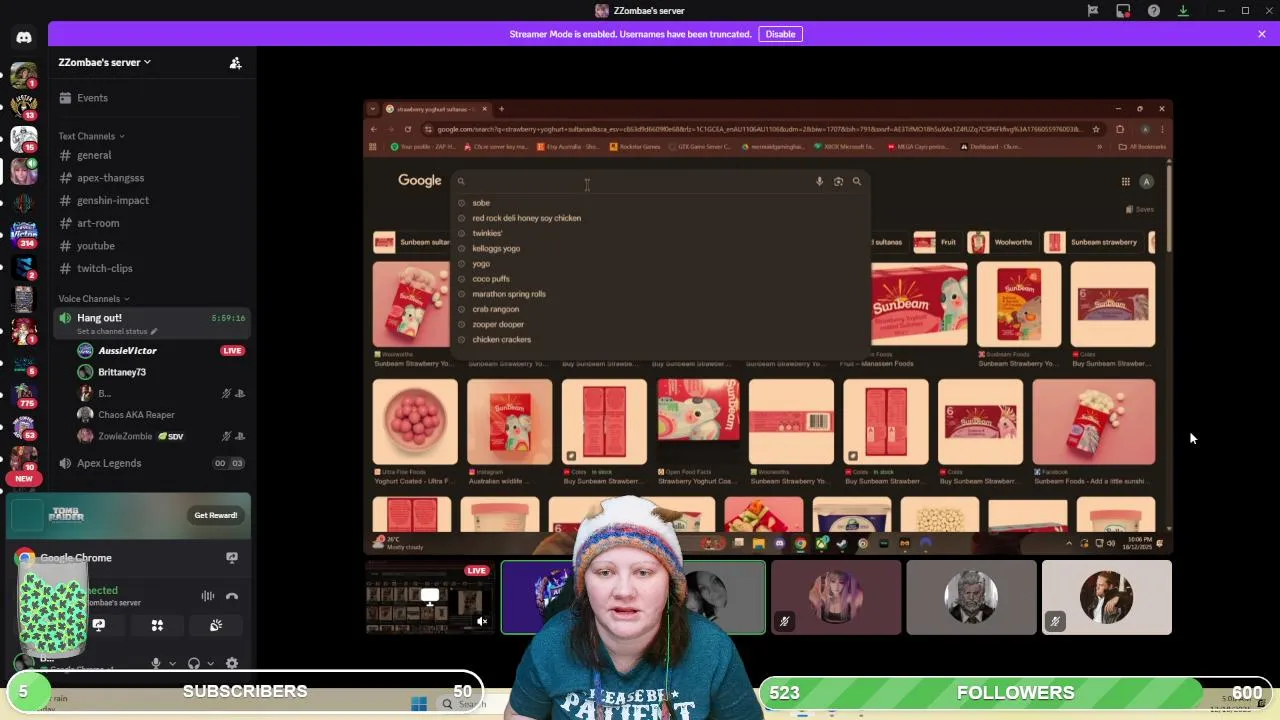The height and width of the screenshot is (720, 1280).
Task: In shared Chrome, click the bookmark star icon
Action: pyautogui.click(x=1096, y=129)
